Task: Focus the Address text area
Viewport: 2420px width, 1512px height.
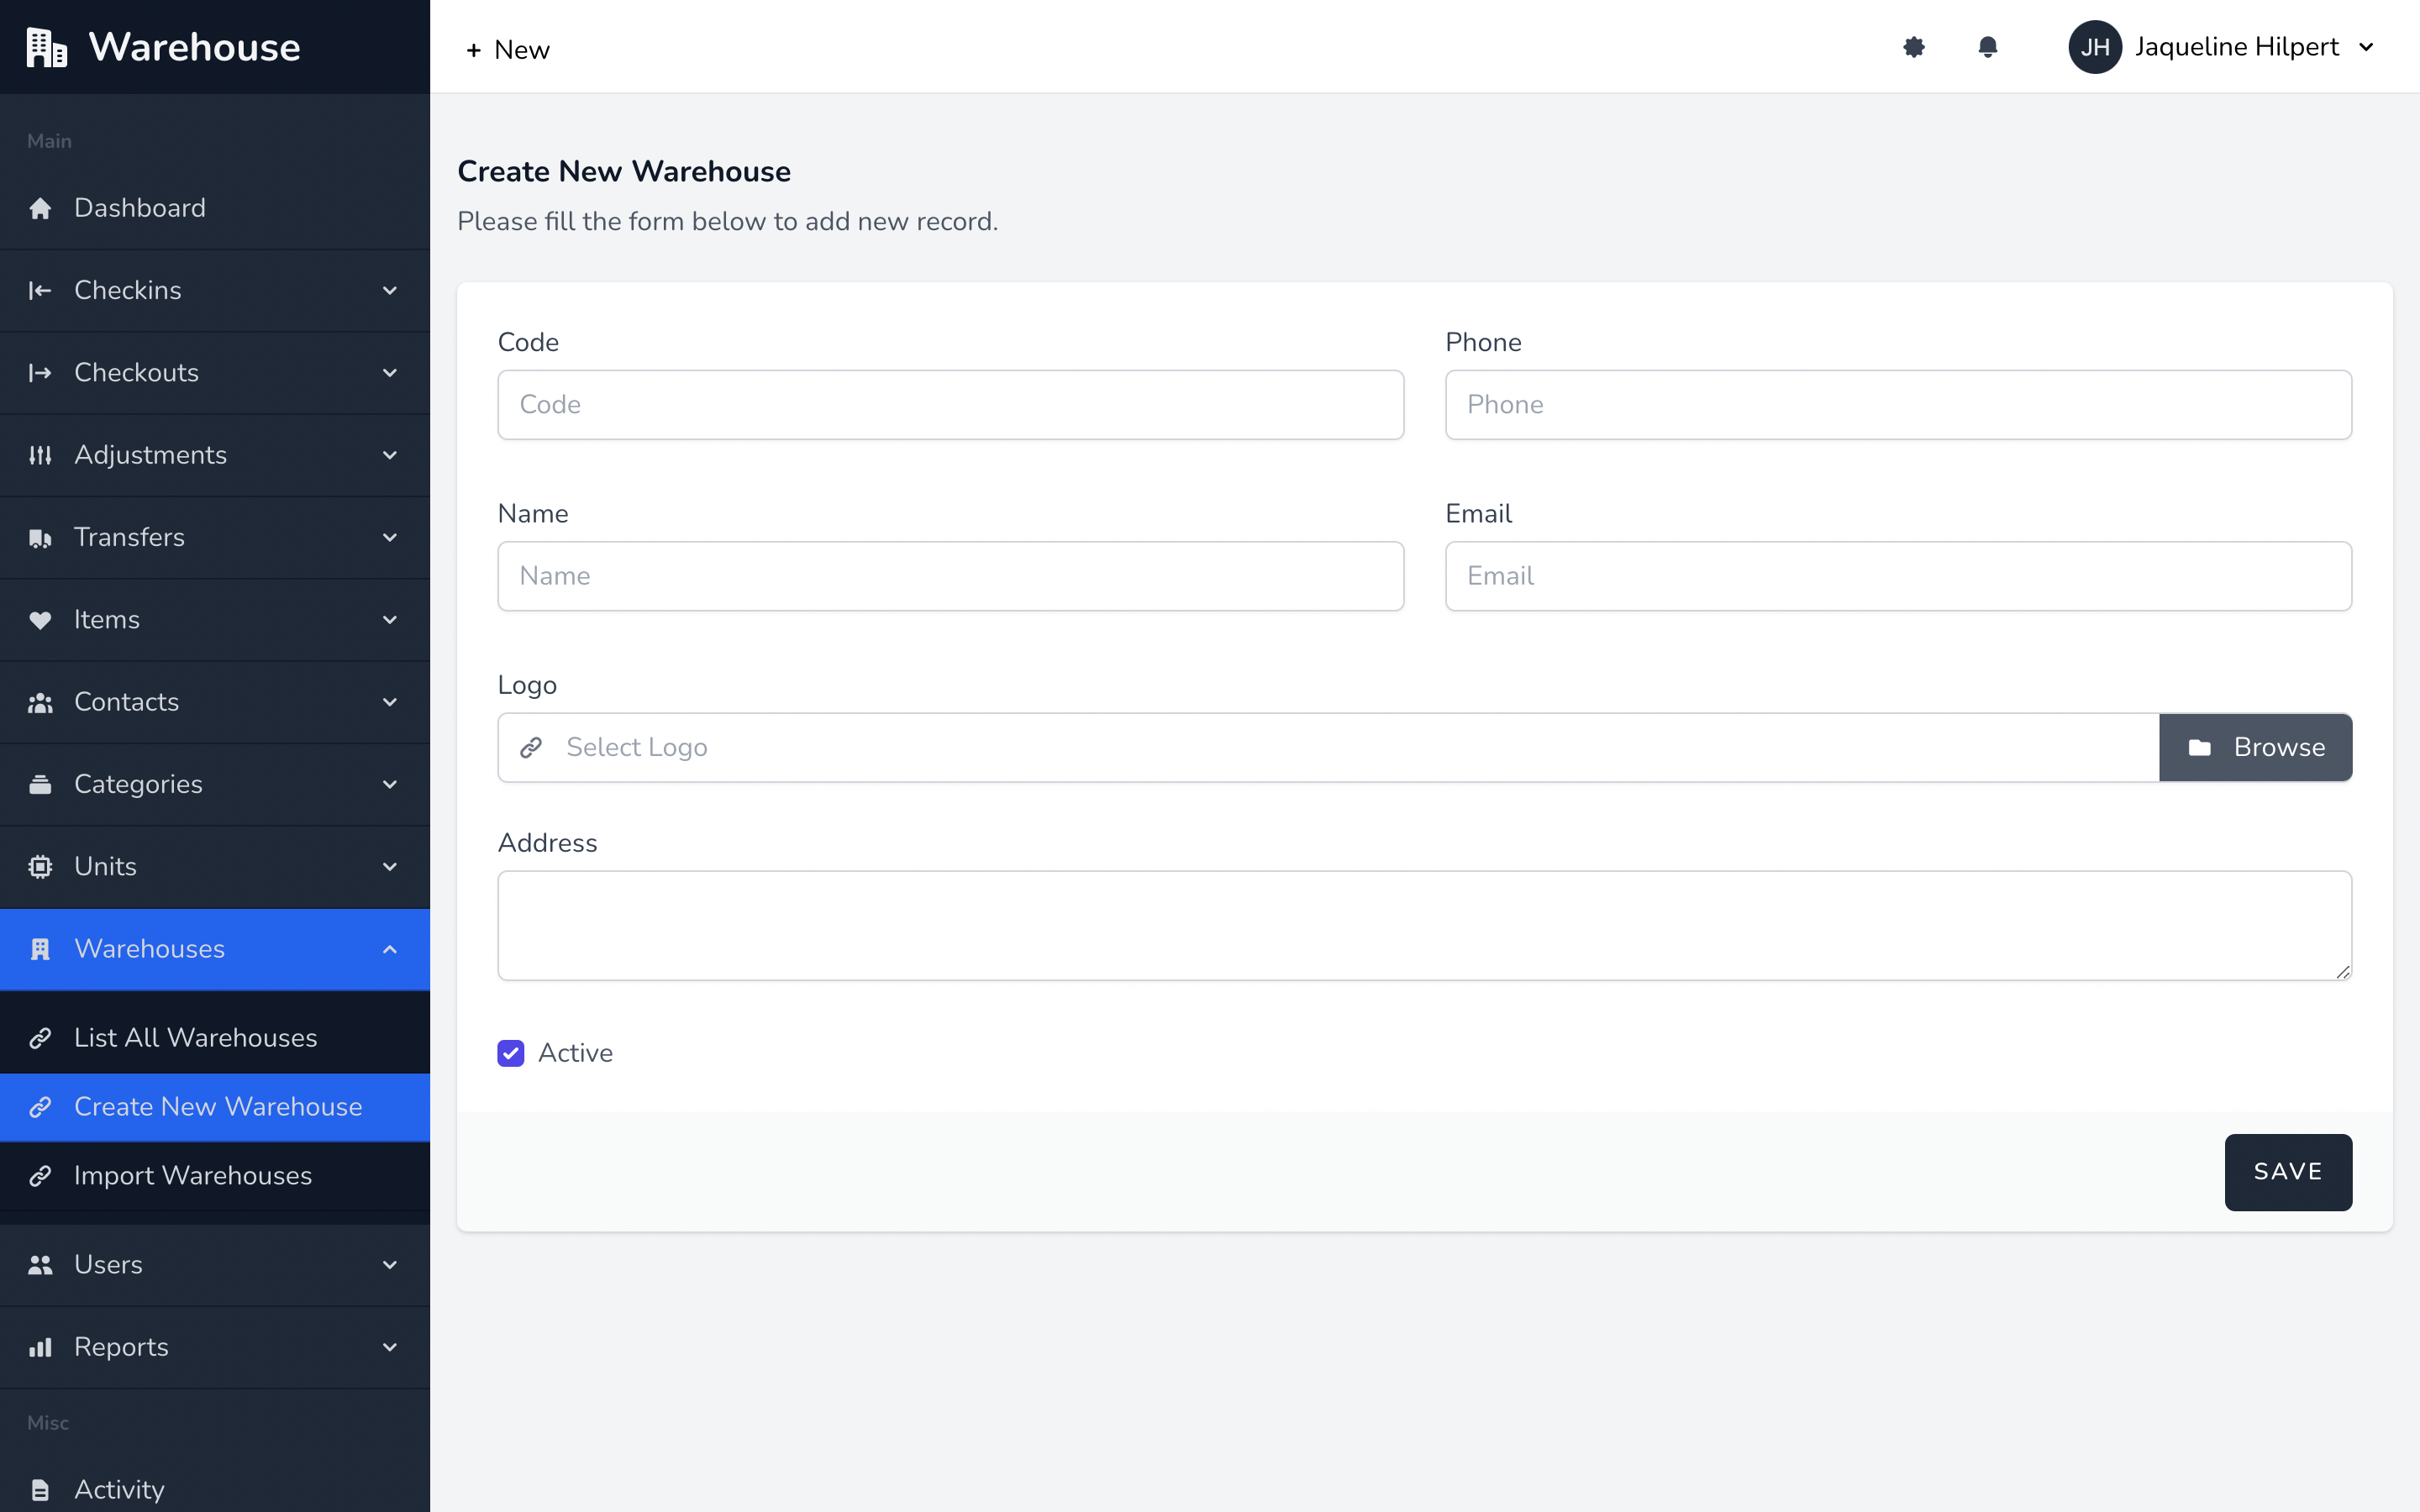Action: (1424, 925)
